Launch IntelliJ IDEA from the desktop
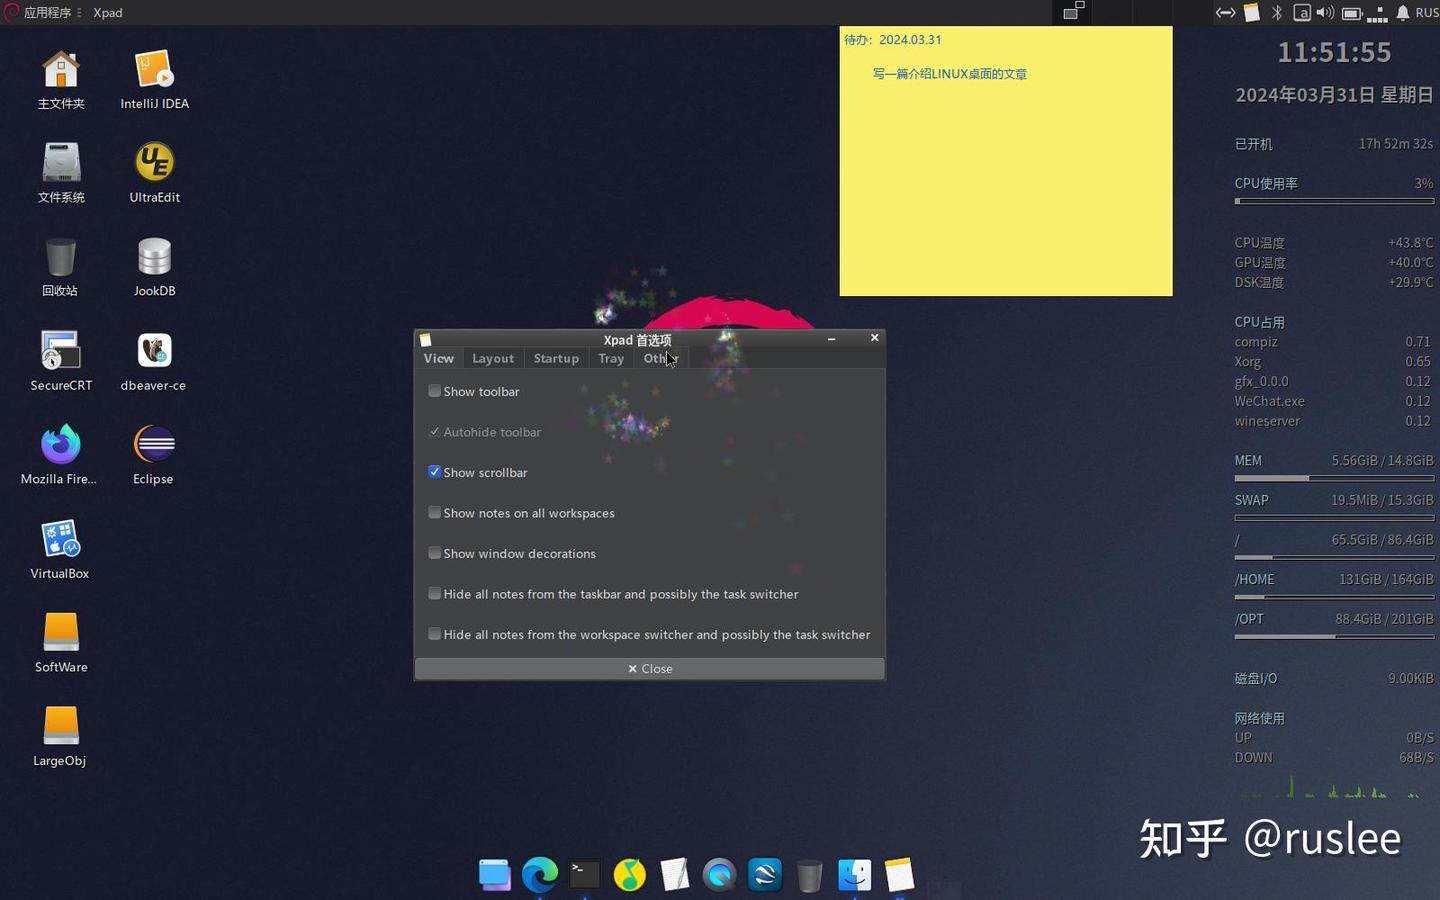 pyautogui.click(x=153, y=70)
